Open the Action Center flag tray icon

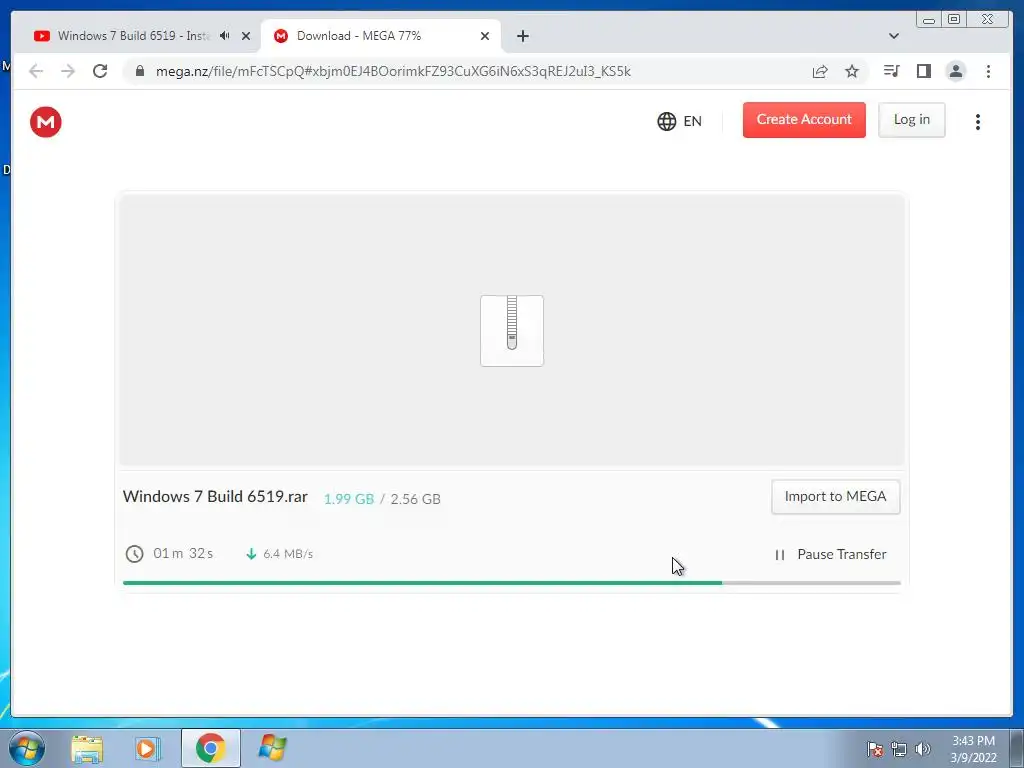click(874, 749)
